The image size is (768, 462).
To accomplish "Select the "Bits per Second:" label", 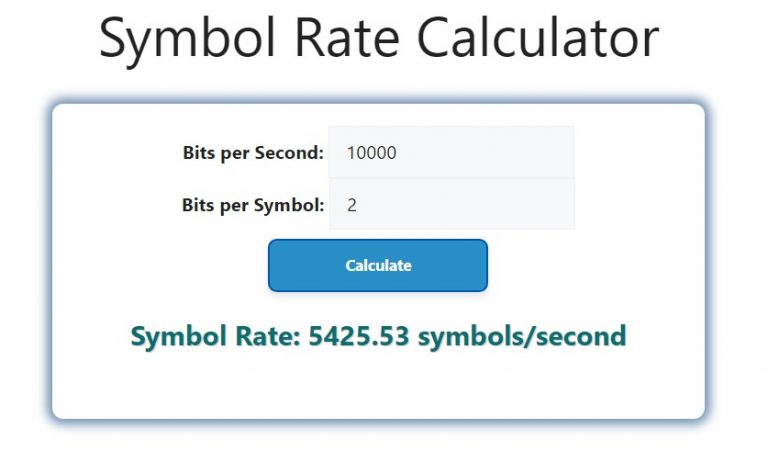I will tap(253, 153).
